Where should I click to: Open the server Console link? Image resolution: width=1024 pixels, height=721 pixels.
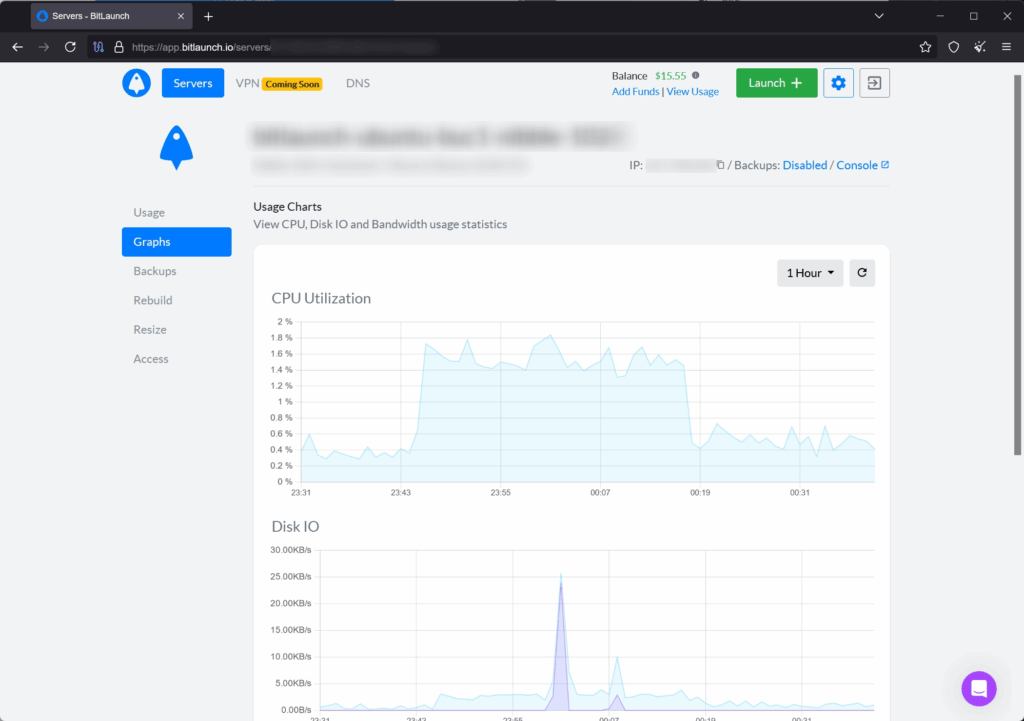(862, 165)
